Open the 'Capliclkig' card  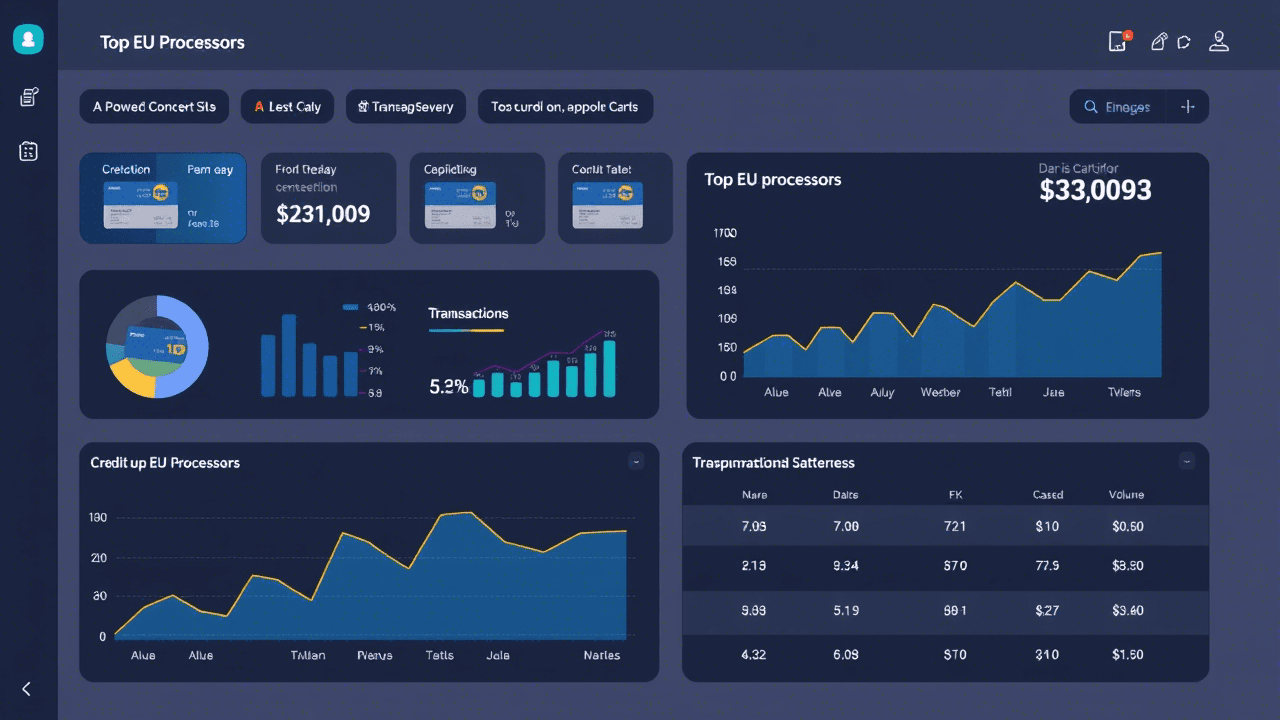477,198
